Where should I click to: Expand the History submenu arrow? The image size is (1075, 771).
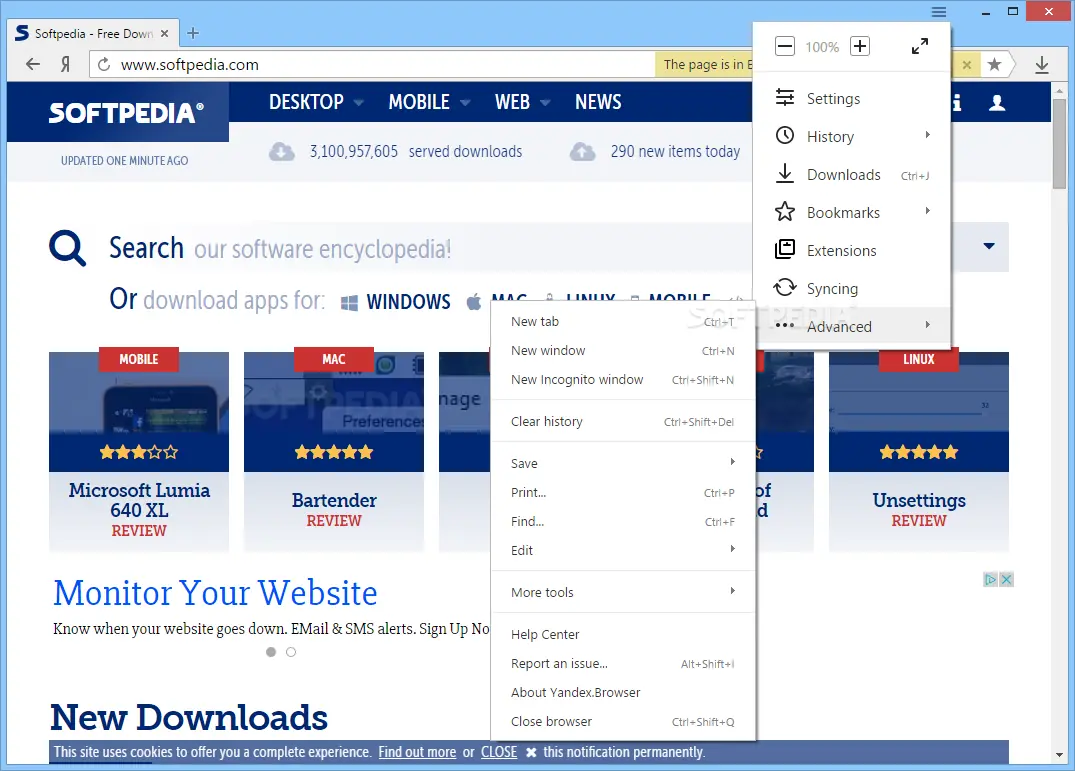tap(928, 135)
